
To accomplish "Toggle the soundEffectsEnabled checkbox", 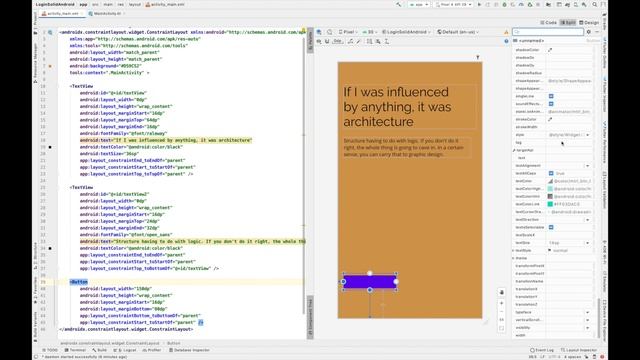I will [x=551, y=104].
